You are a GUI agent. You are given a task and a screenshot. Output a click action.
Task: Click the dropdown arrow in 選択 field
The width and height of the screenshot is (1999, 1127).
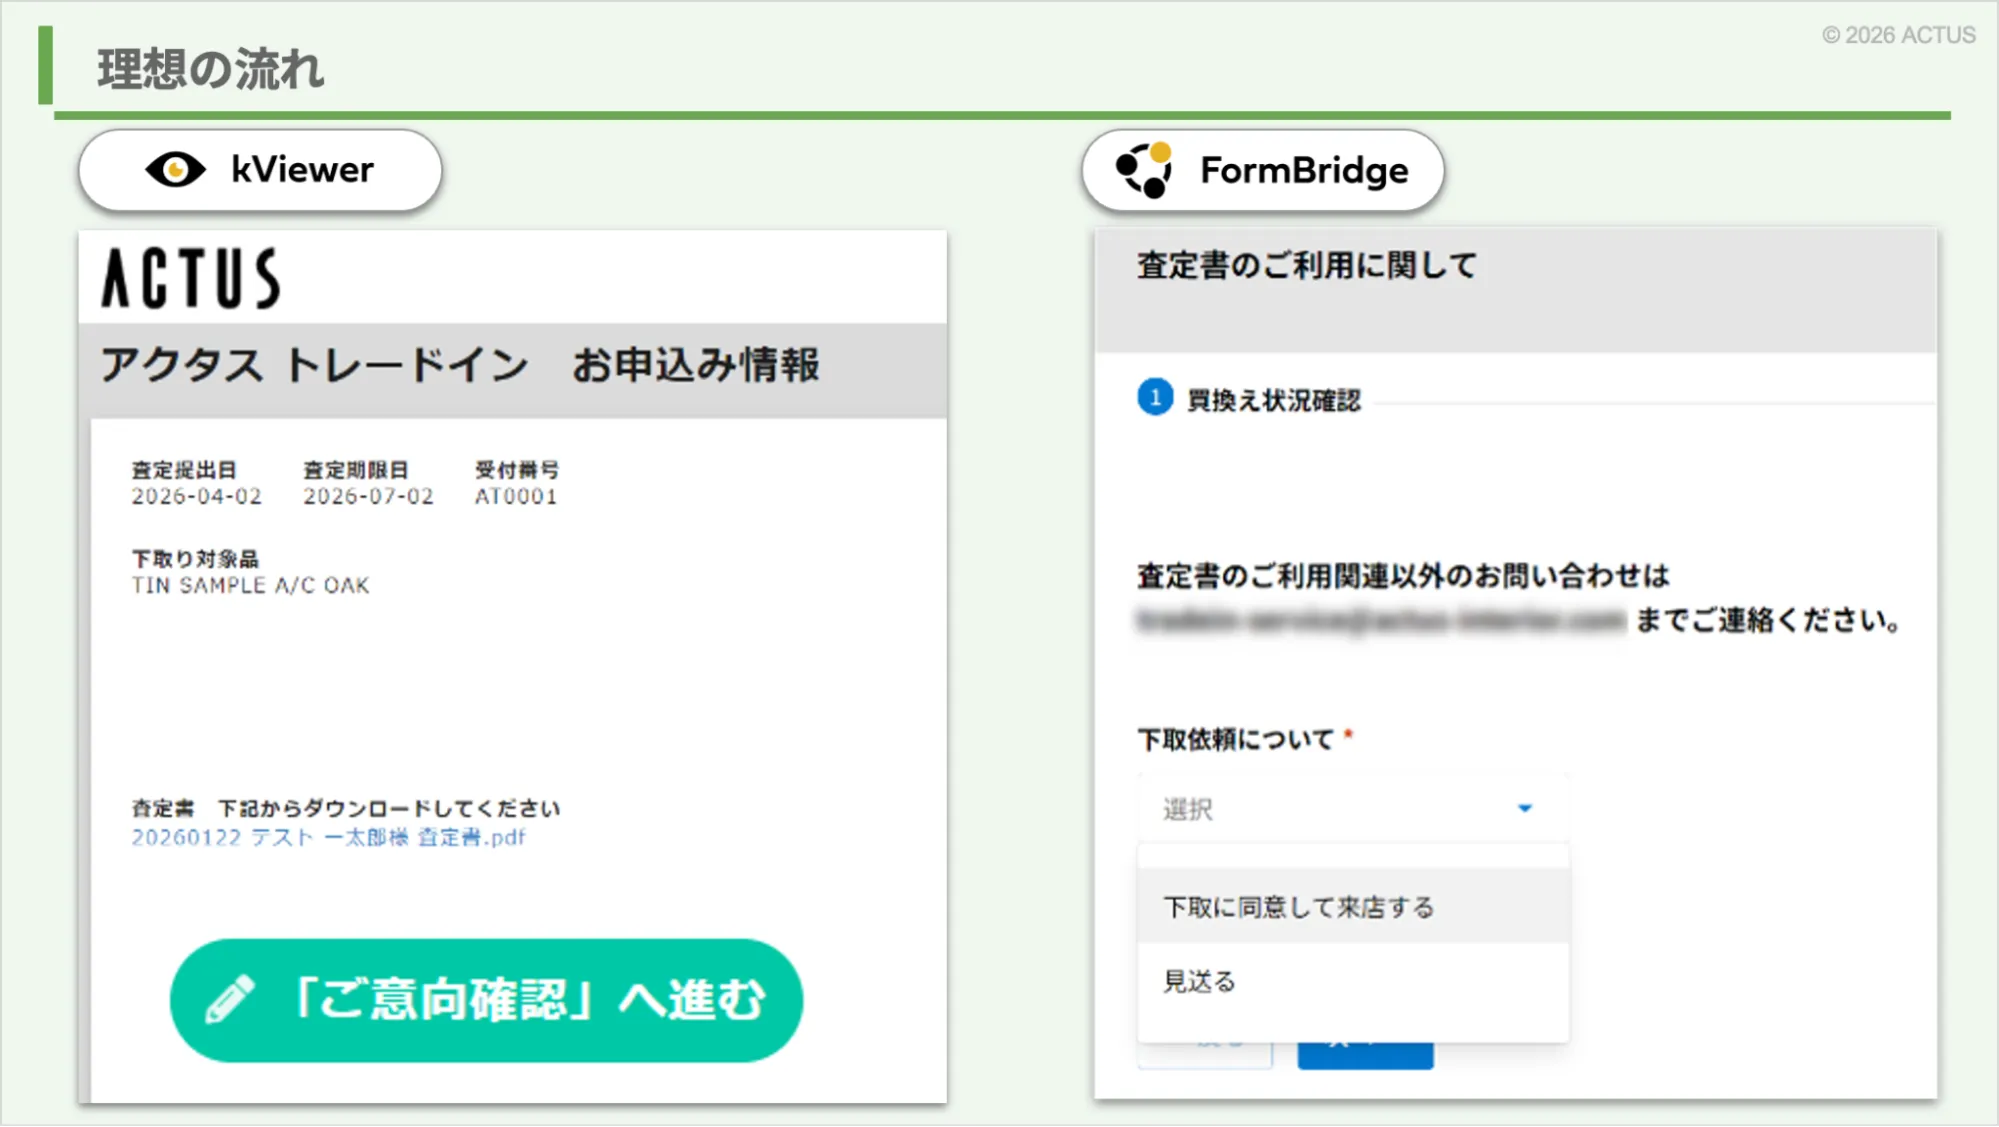(x=1525, y=808)
